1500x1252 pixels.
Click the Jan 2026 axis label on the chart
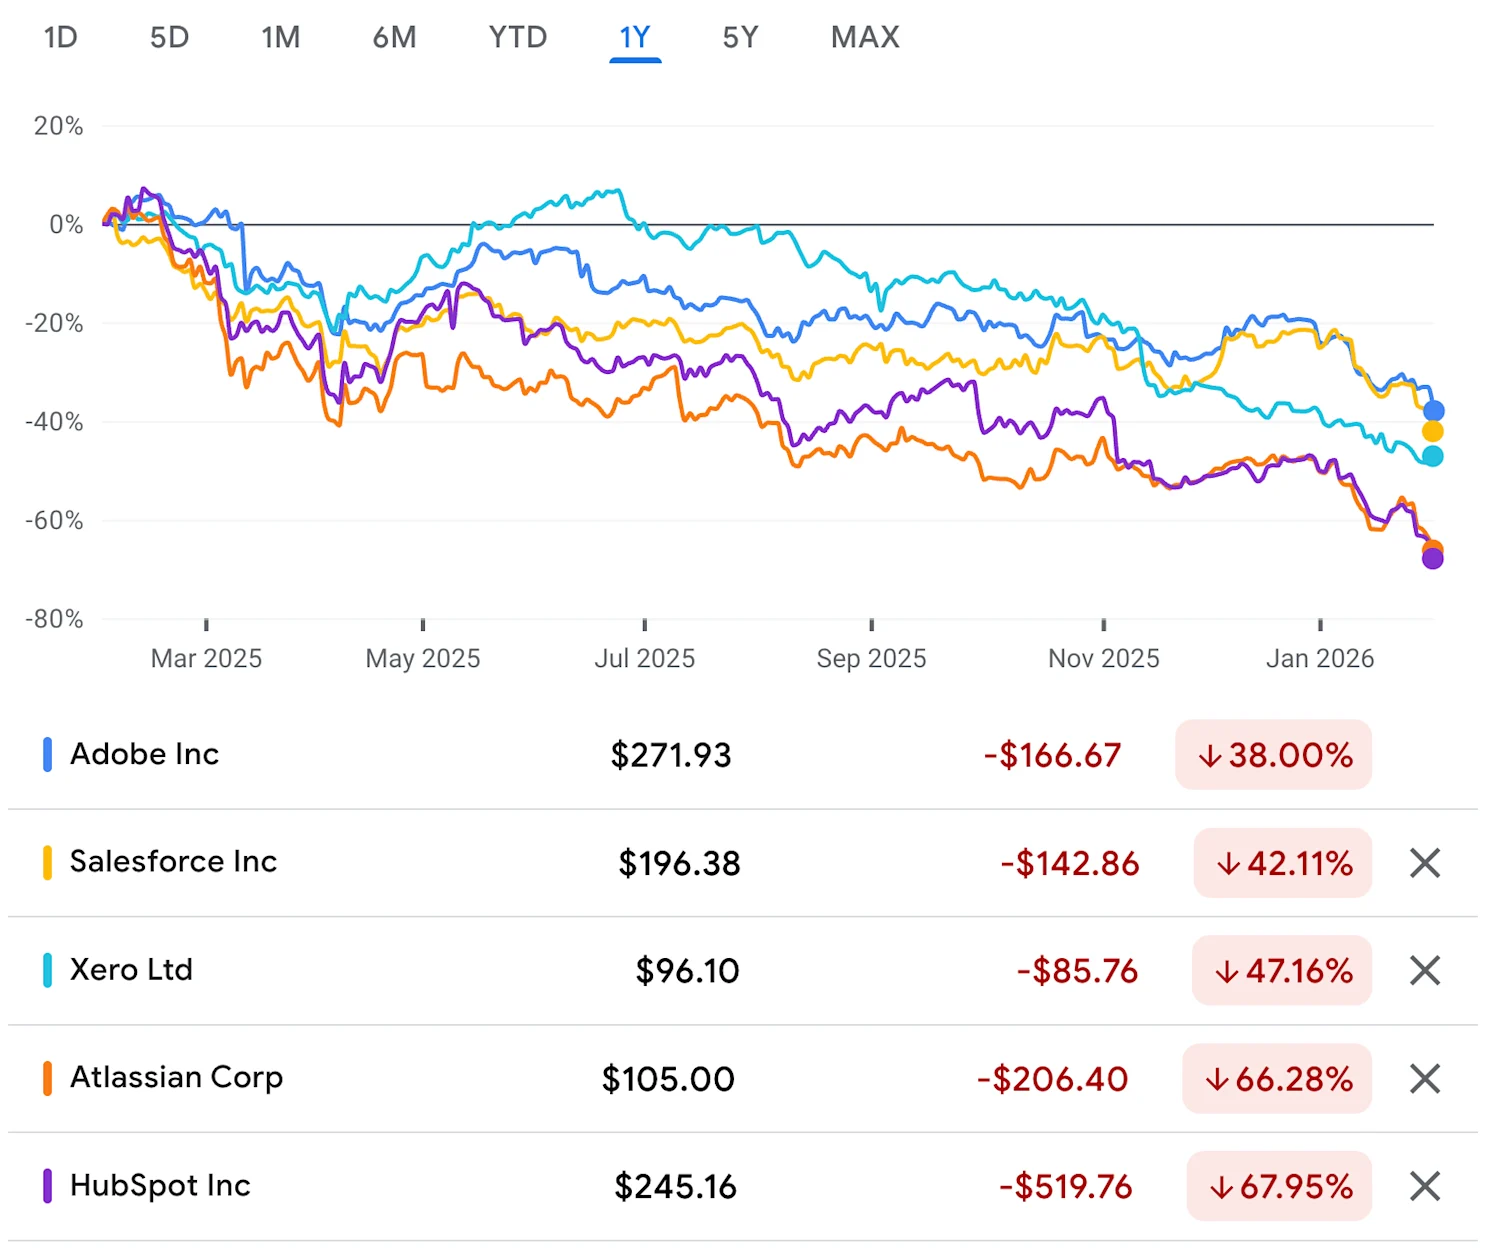[1322, 658]
